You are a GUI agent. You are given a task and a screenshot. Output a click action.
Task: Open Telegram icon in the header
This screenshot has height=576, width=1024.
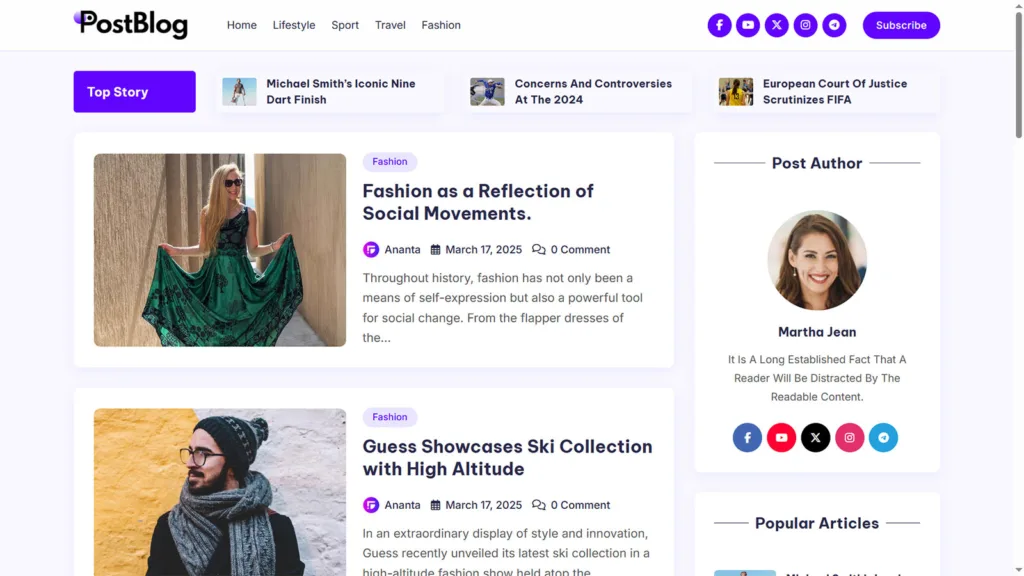(x=834, y=25)
